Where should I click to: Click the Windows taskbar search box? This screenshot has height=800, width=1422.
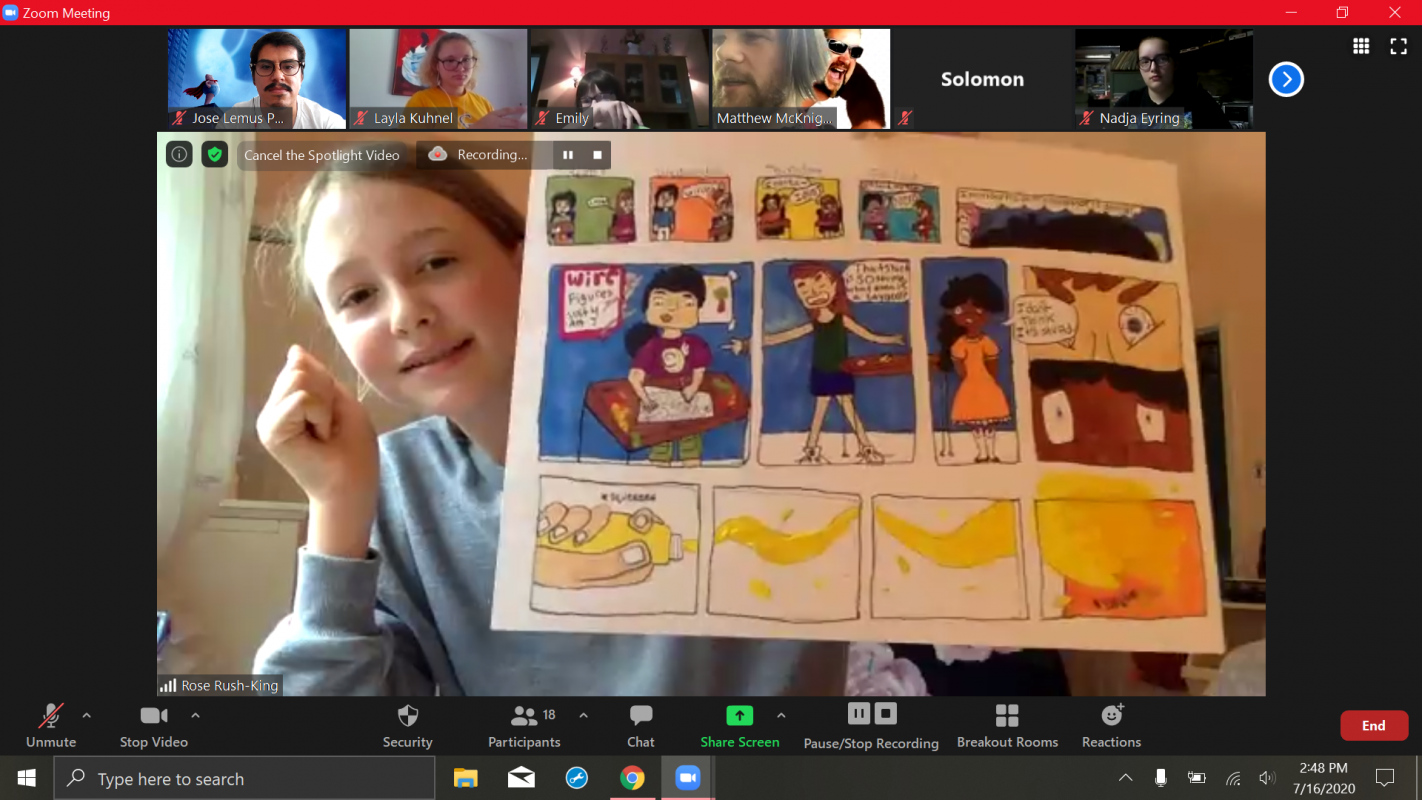click(x=245, y=779)
